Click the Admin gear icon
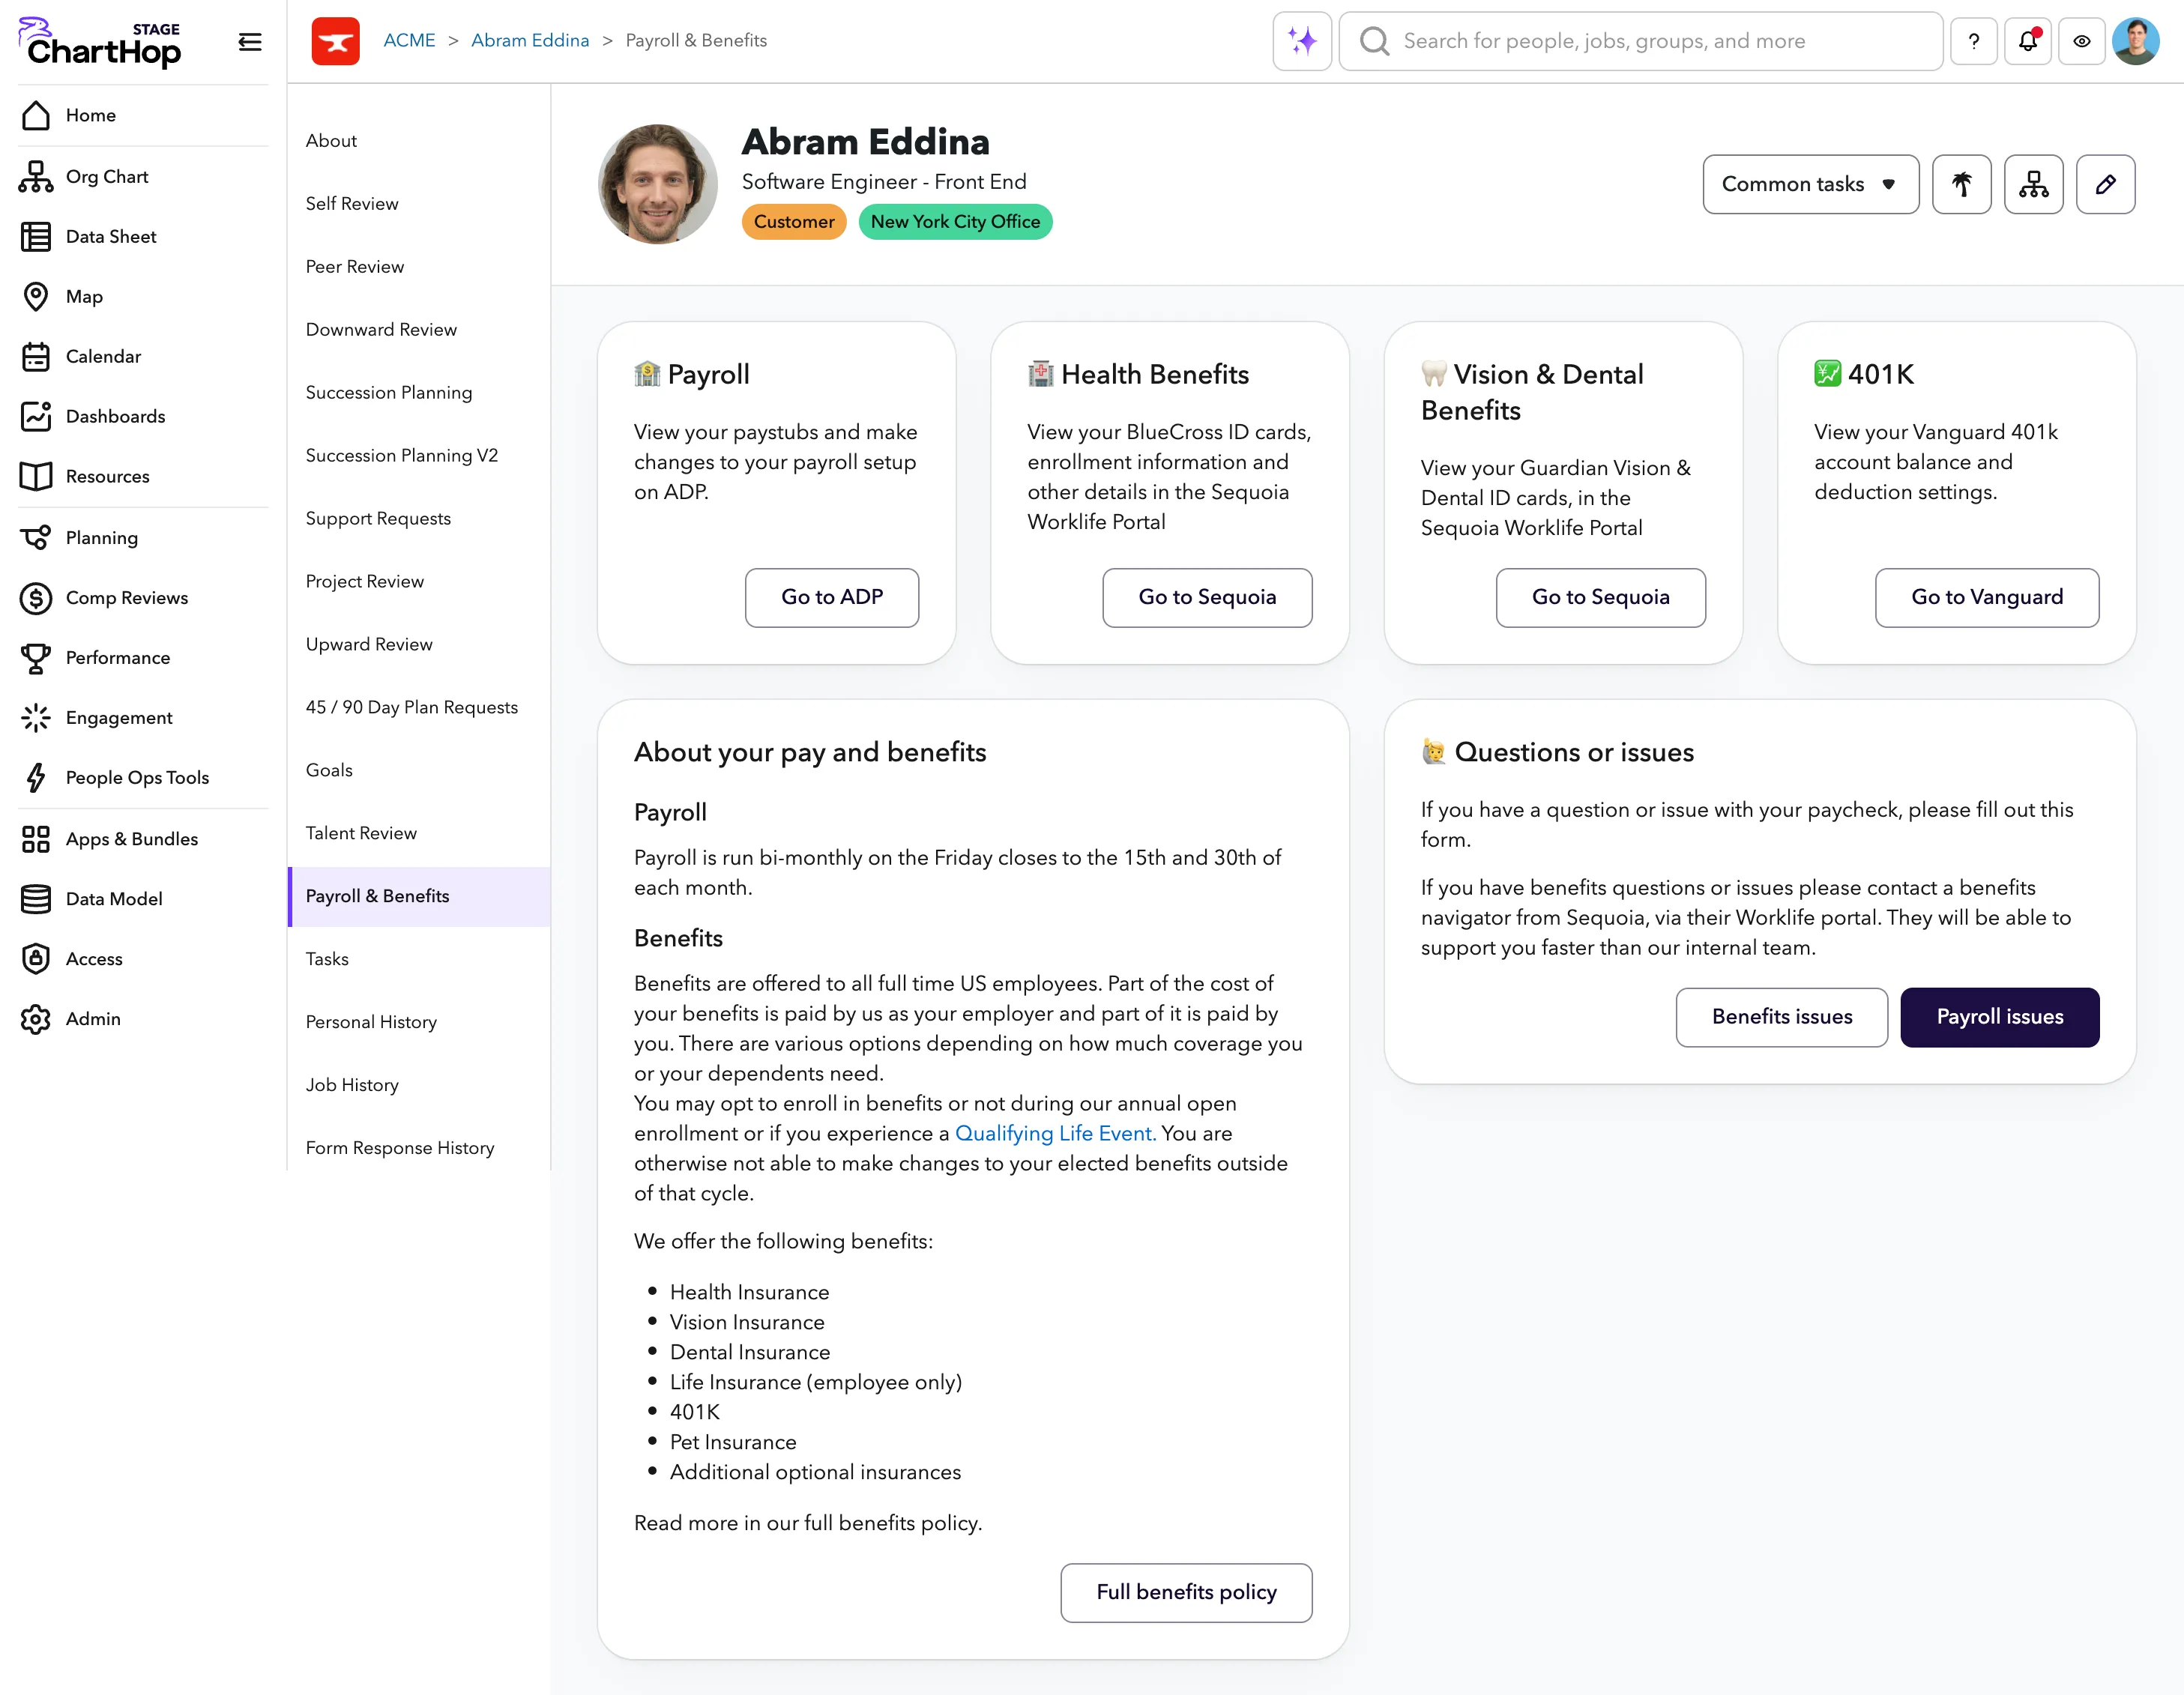Viewport: 2184px width, 1695px height. tap(36, 1019)
